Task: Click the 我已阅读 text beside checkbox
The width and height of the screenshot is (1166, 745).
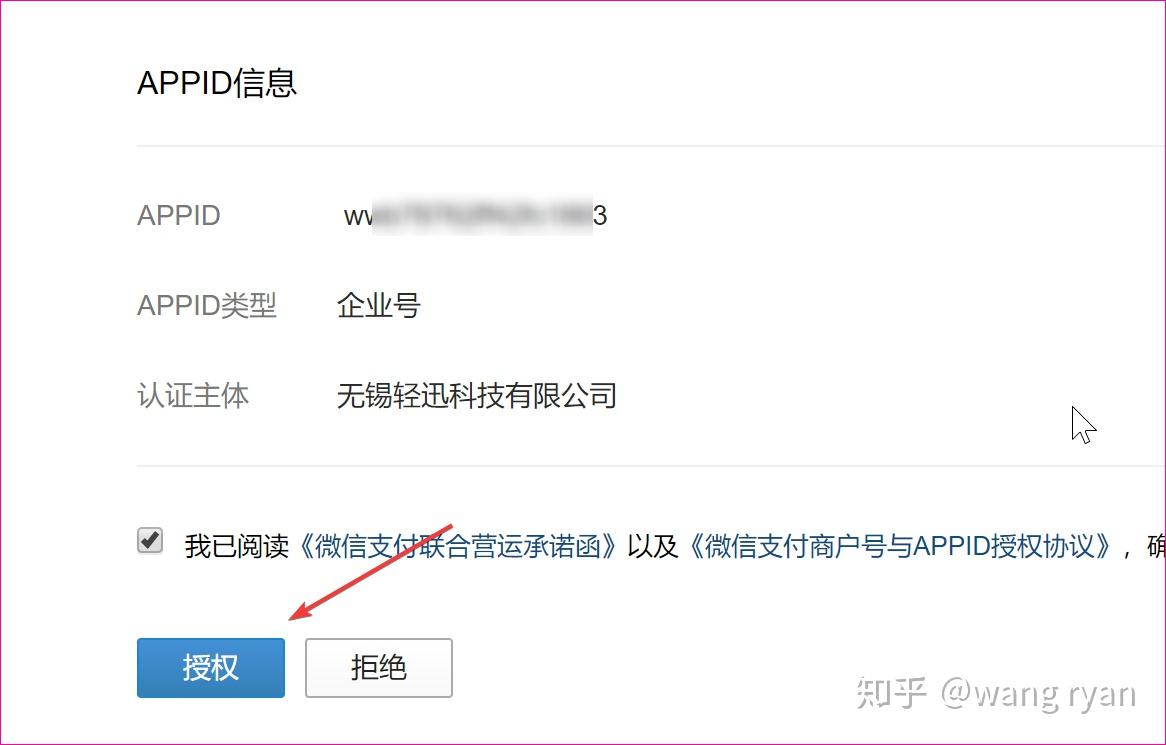Action: point(236,546)
